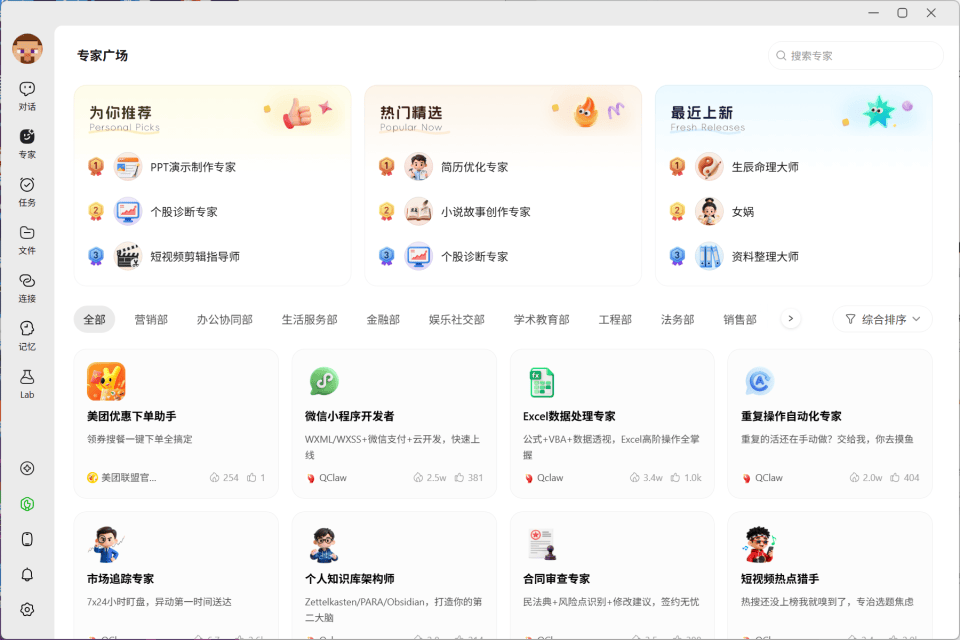Open notifications bell icon in the sidebar
The width and height of the screenshot is (960, 640).
[x=27, y=574]
